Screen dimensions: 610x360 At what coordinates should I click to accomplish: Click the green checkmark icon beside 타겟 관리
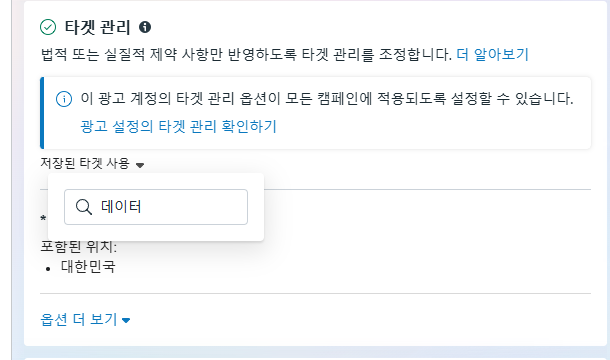[48, 27]
